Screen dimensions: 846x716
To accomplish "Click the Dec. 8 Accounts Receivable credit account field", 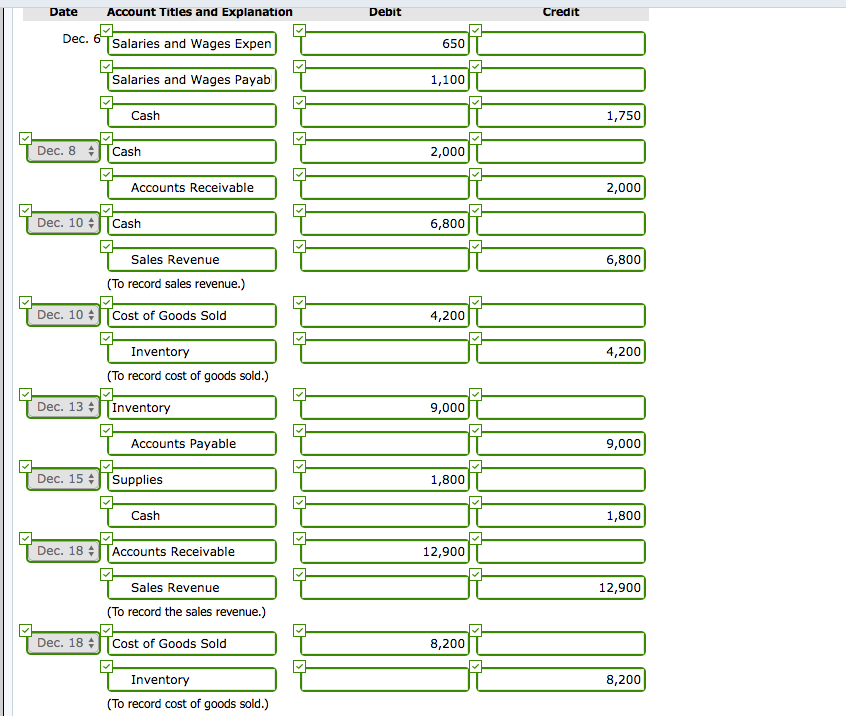I will click(192, 188).
